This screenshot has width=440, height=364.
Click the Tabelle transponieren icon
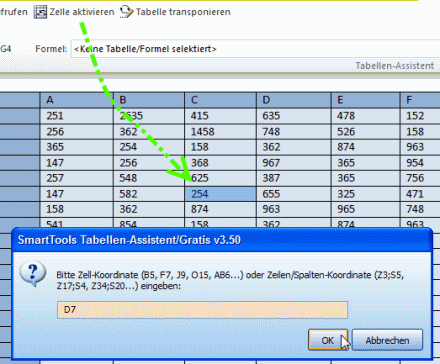click(x=127, y=12)
